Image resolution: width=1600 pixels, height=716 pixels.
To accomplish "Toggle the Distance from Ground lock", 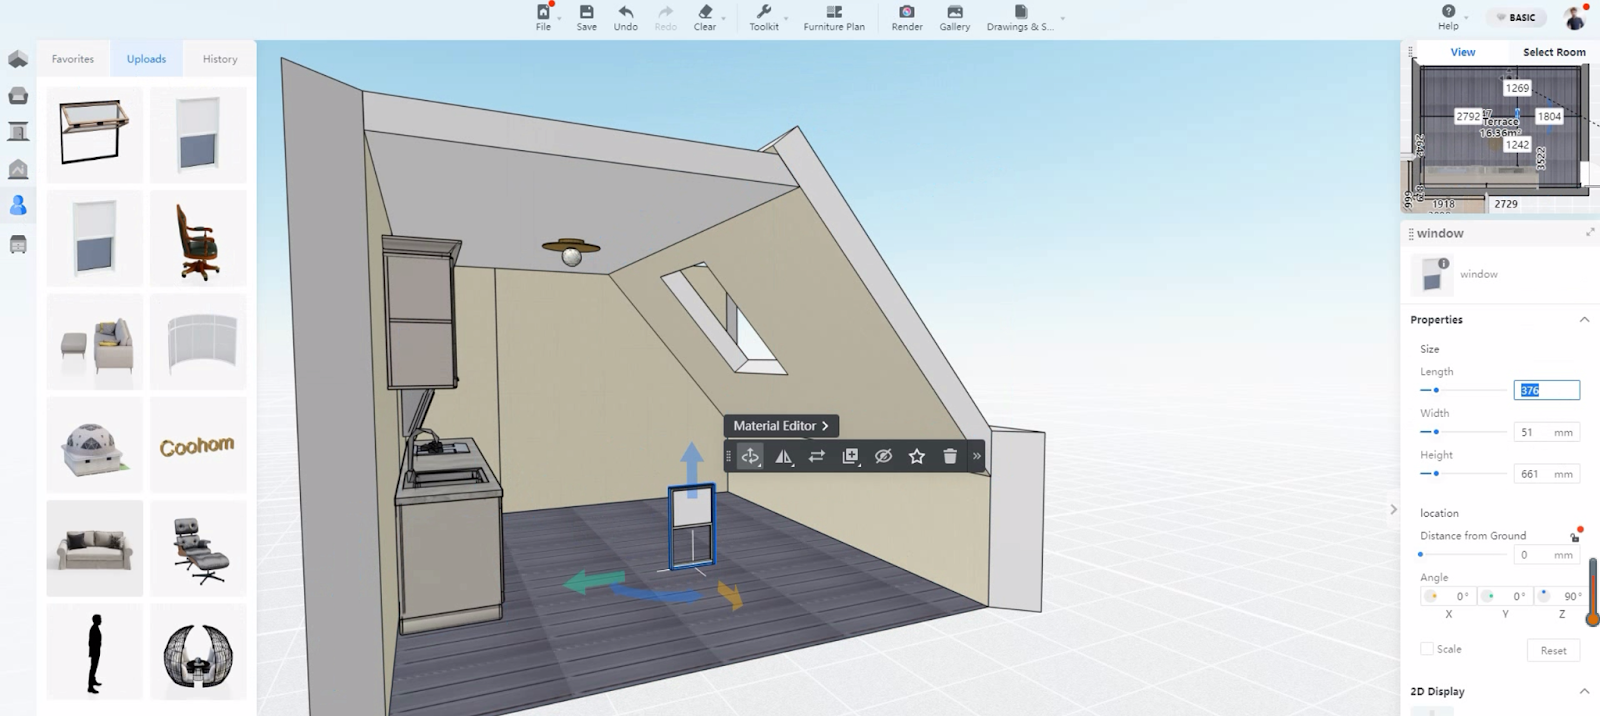I will pos(1575,537).
